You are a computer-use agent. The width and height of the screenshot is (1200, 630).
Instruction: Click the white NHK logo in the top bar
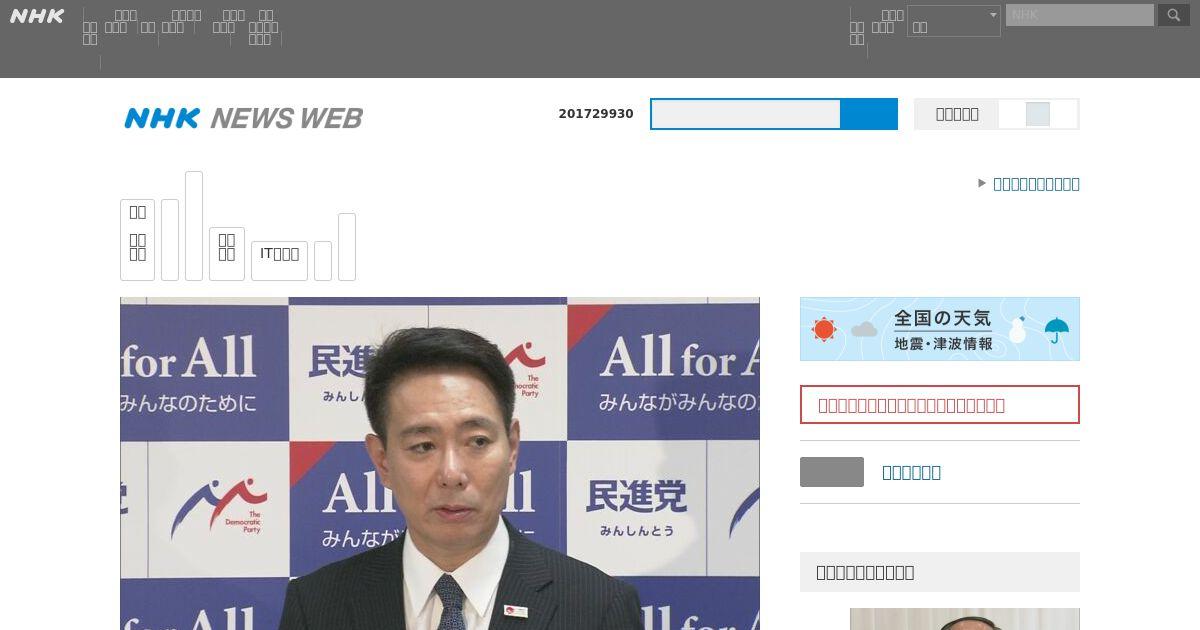click(37, 16)
